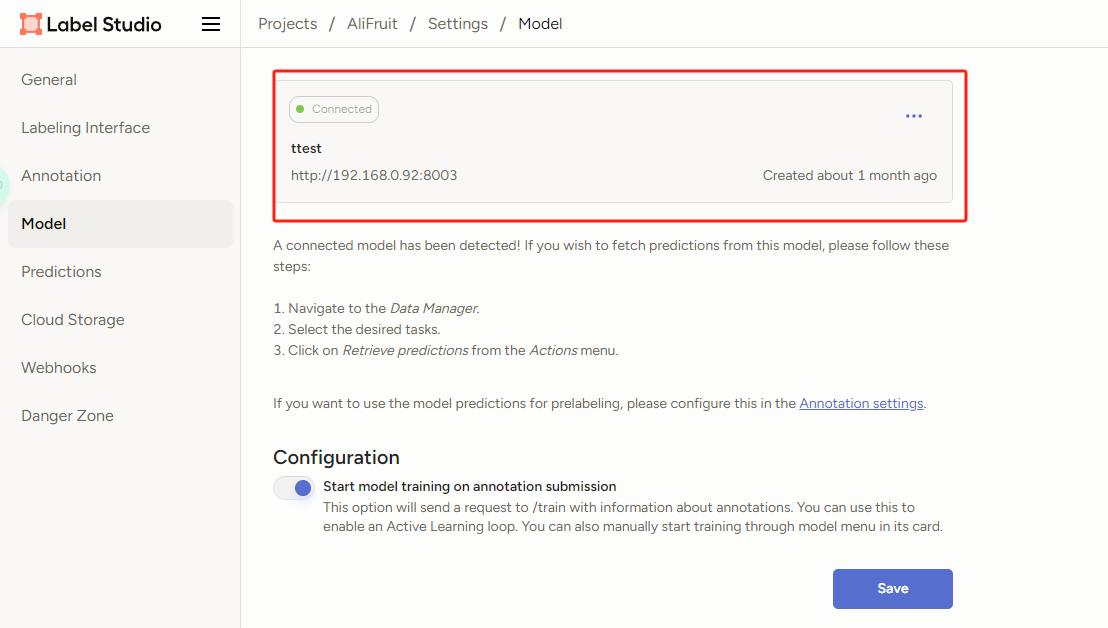Click the Settings breadcrumb
1108x628 pixels.
458,24
